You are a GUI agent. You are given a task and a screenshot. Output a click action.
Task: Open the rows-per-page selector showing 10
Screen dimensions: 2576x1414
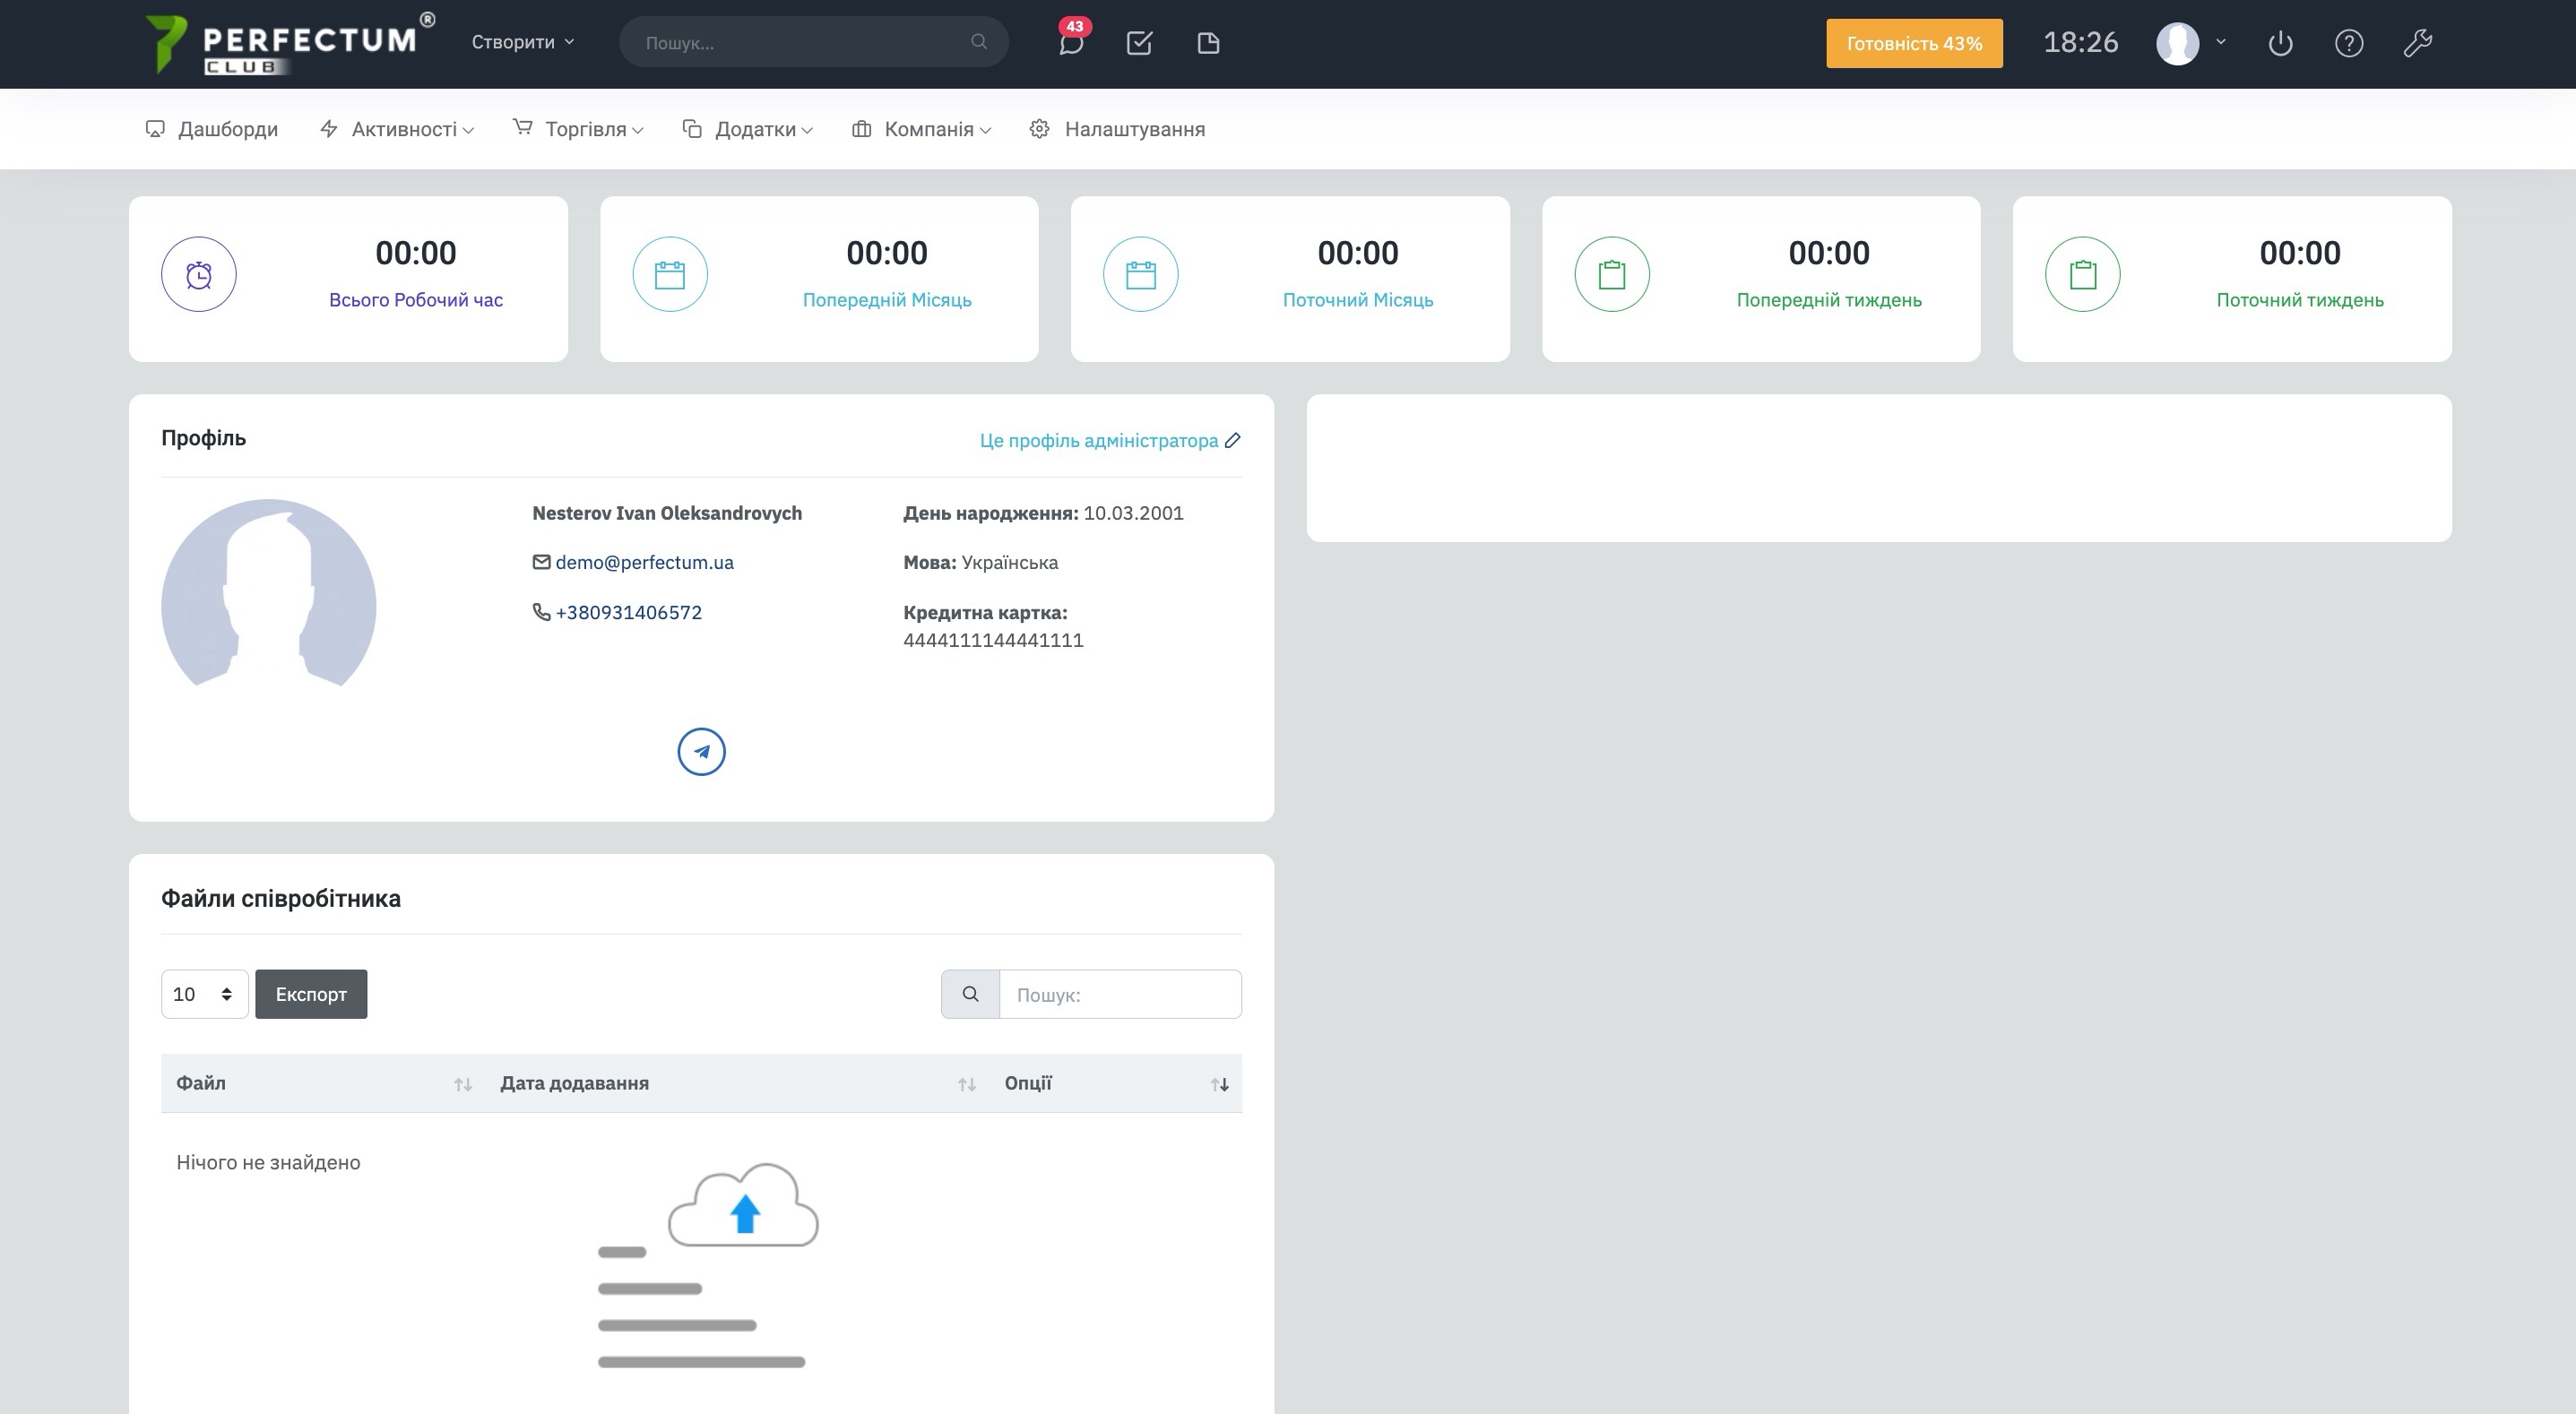(x=204, y=994)
